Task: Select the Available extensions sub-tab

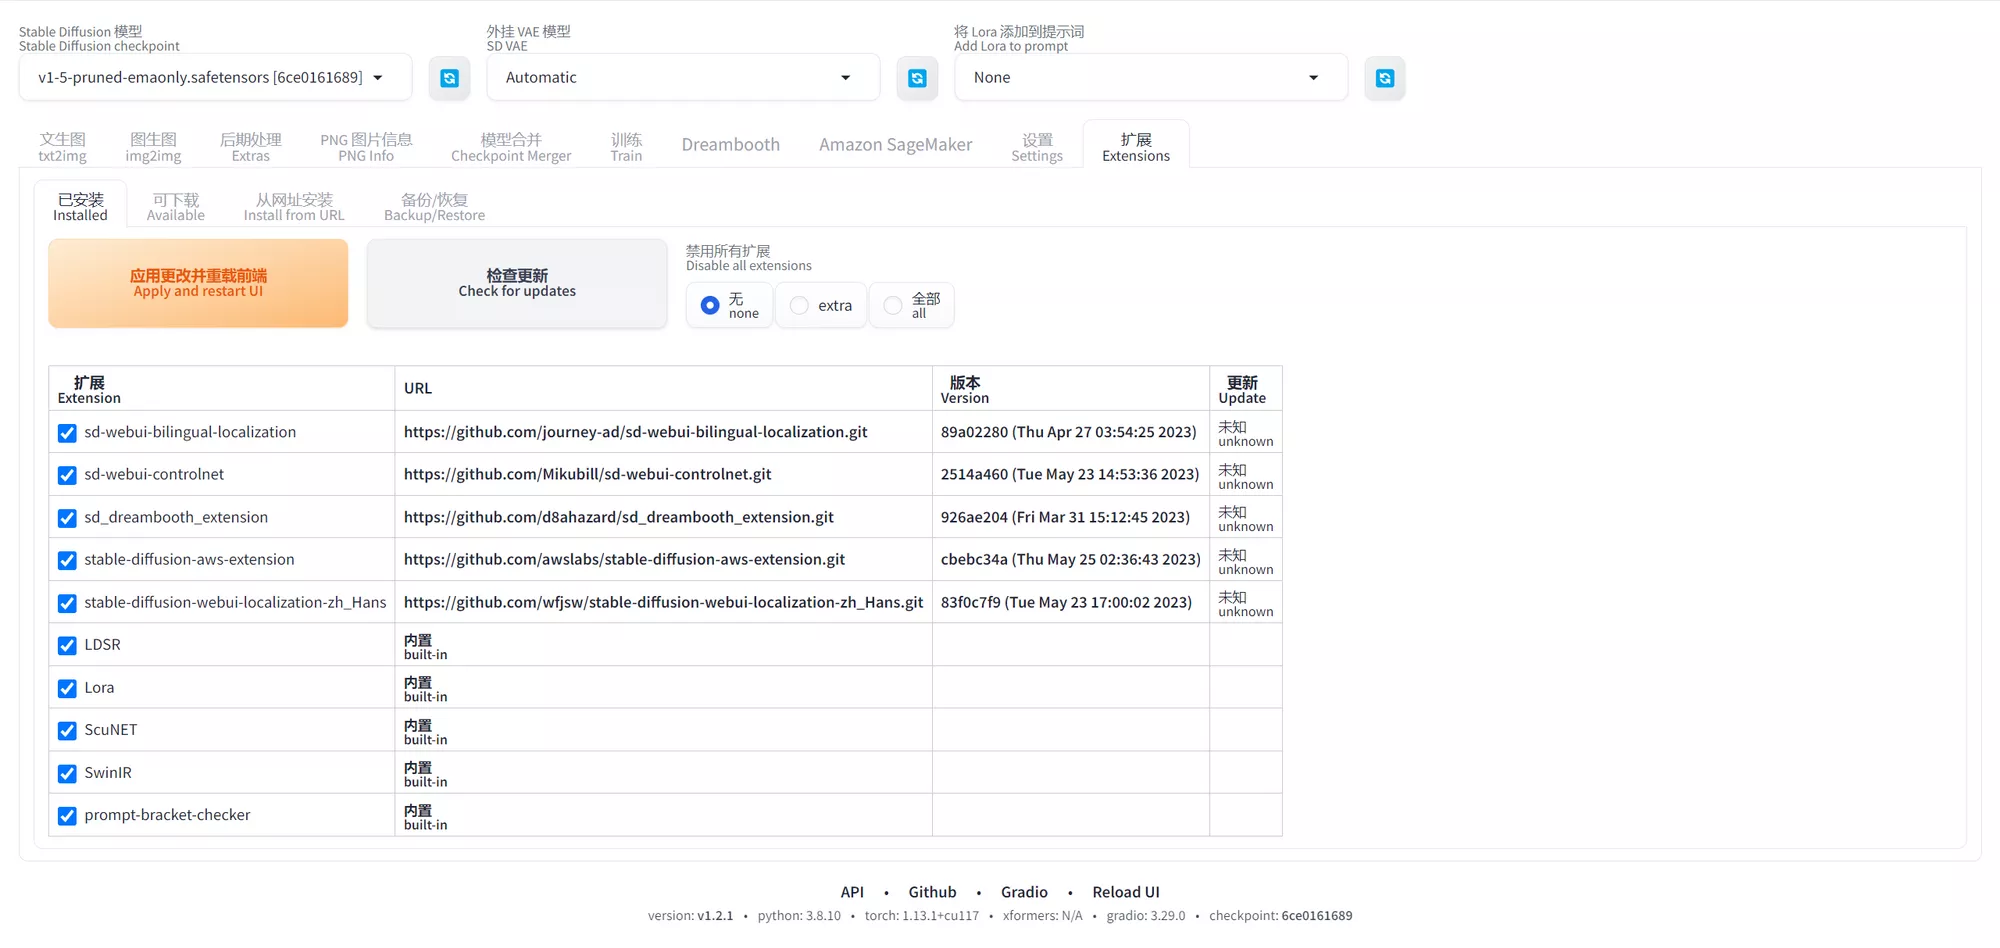Action: pos(176,207)
